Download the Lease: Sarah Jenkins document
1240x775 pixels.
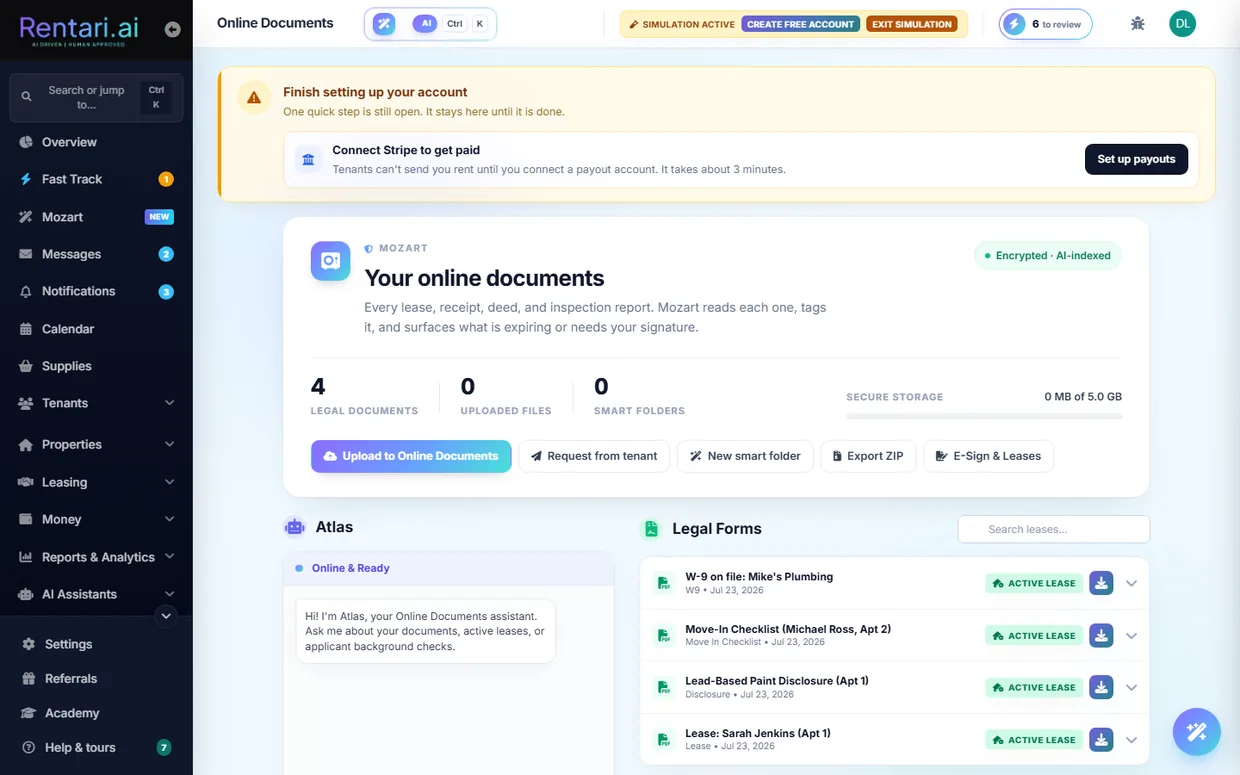coord(1101,740)
